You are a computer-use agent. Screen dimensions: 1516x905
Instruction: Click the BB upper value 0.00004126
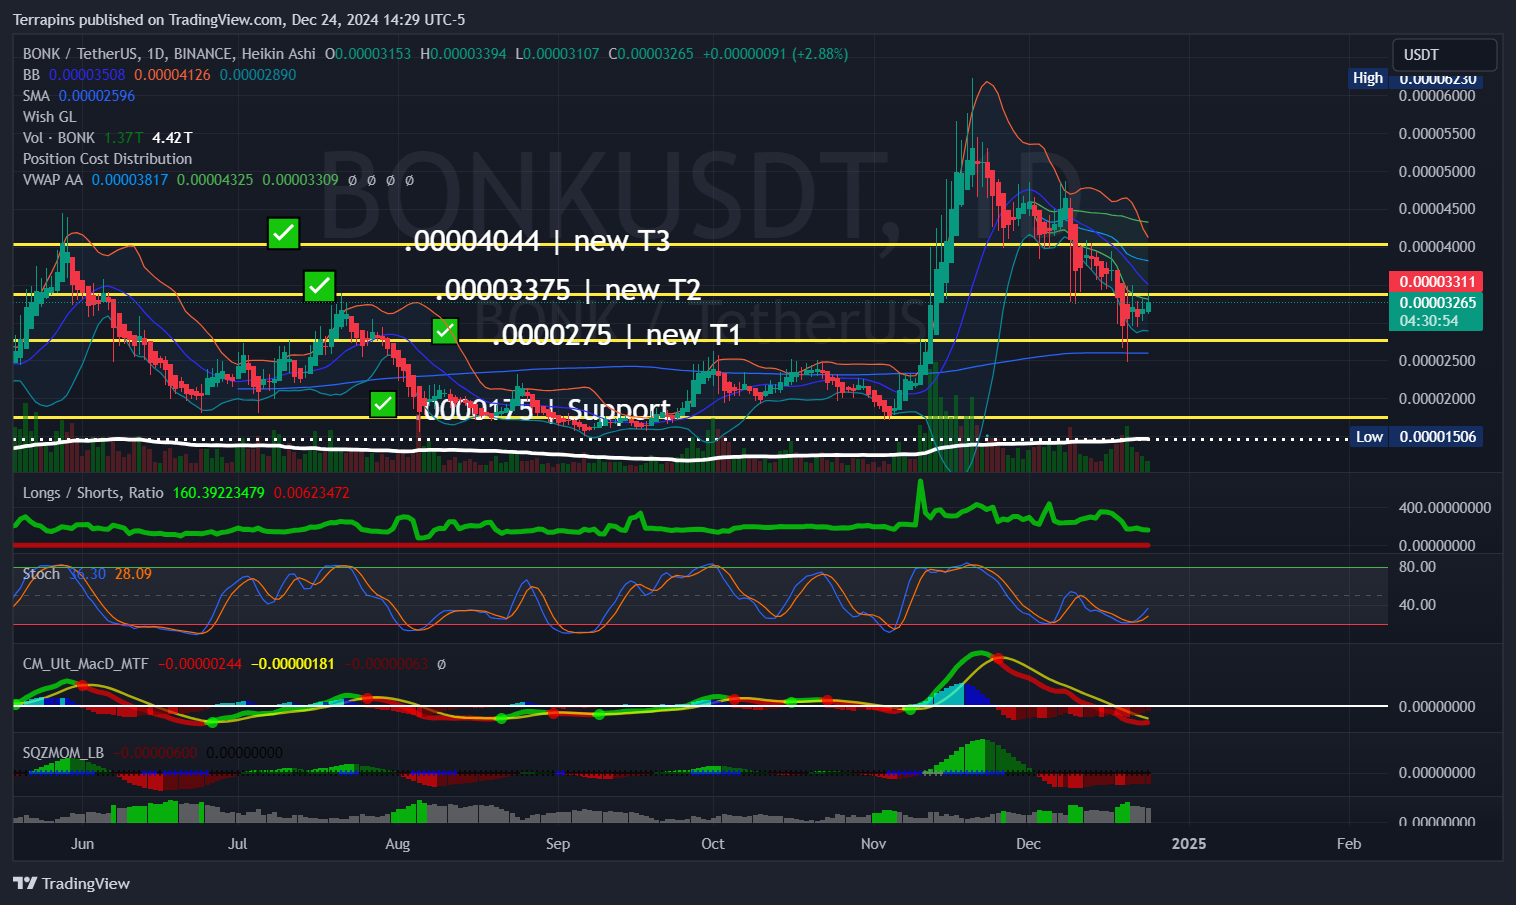point(173,75)
